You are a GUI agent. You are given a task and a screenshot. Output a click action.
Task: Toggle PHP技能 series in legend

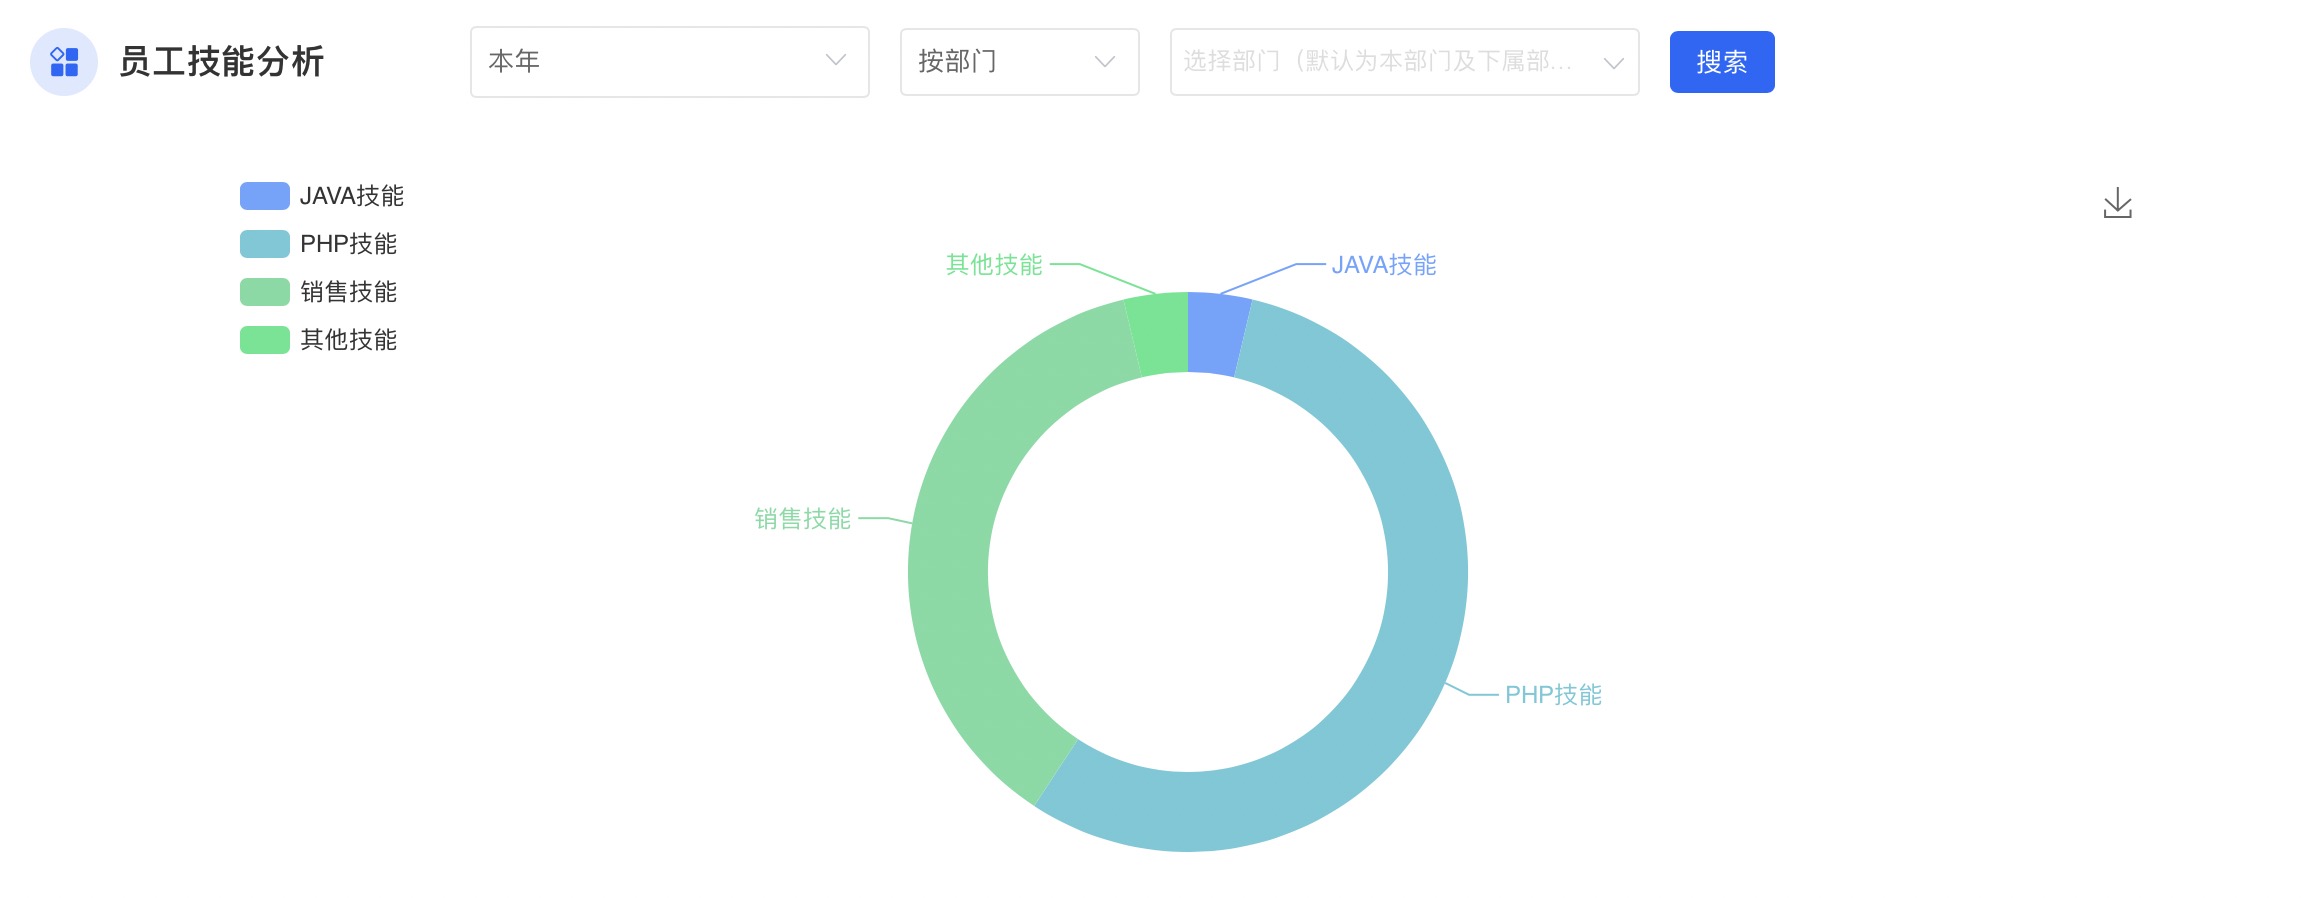(x=348, y=244)
